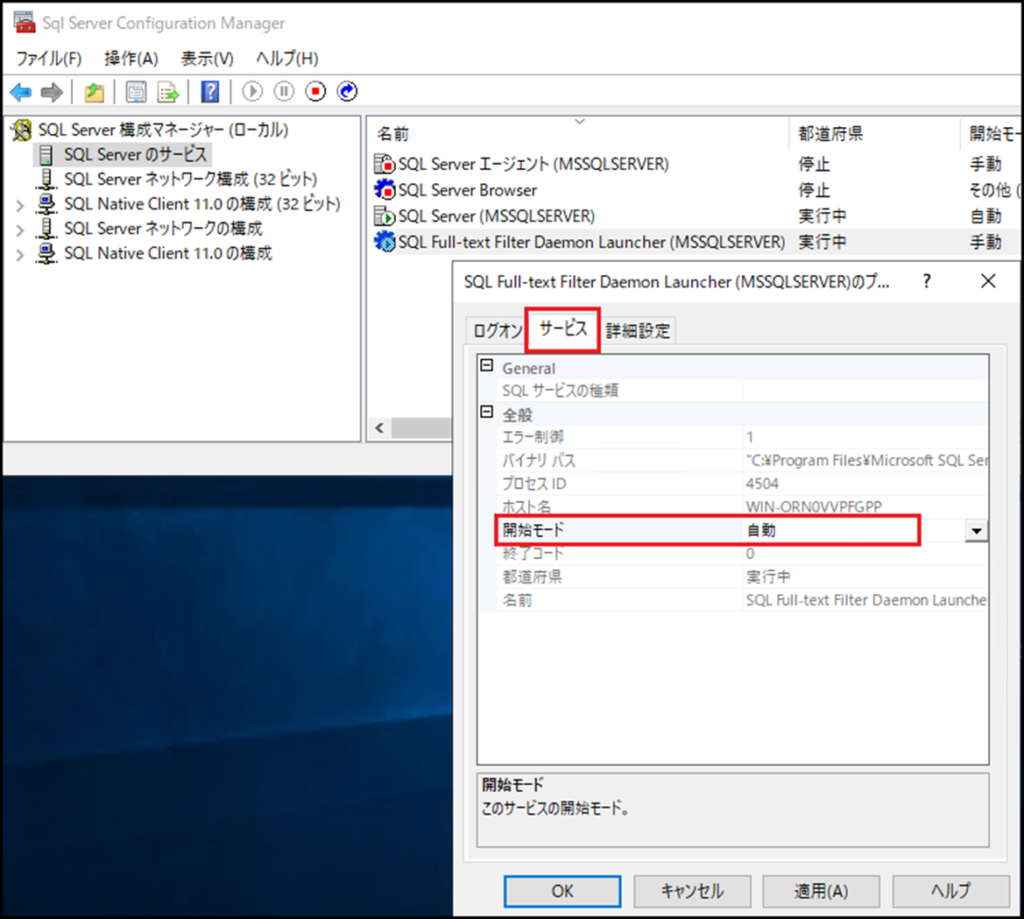Image resolution: width=1024 pixels, height=919 pixels.
Task: Open Properties via toolbar sheet icon
Action: tap(136, 92)
